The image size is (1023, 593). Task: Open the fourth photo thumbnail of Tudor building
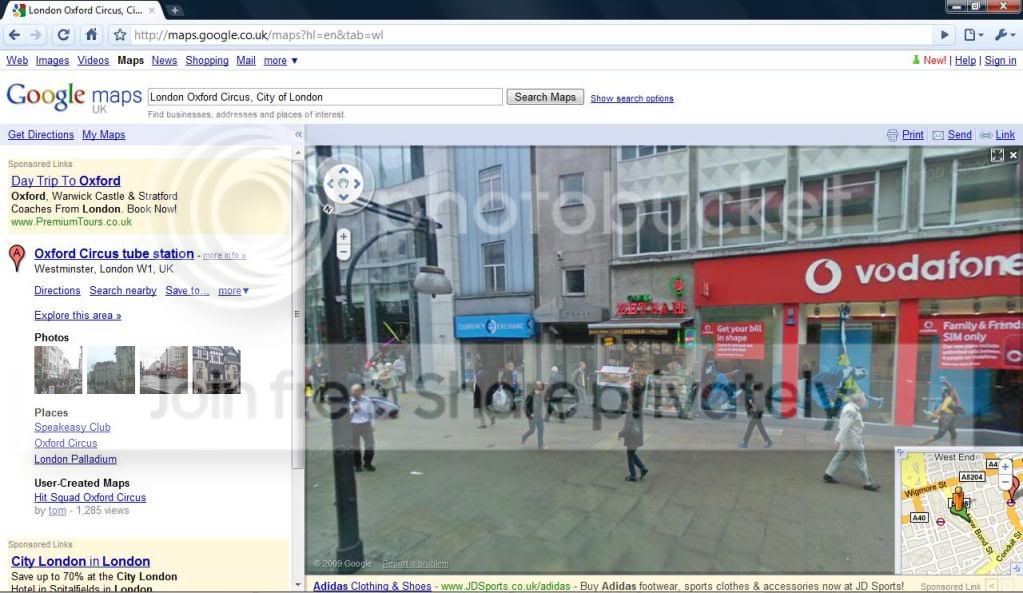click(x=217, y=370)
